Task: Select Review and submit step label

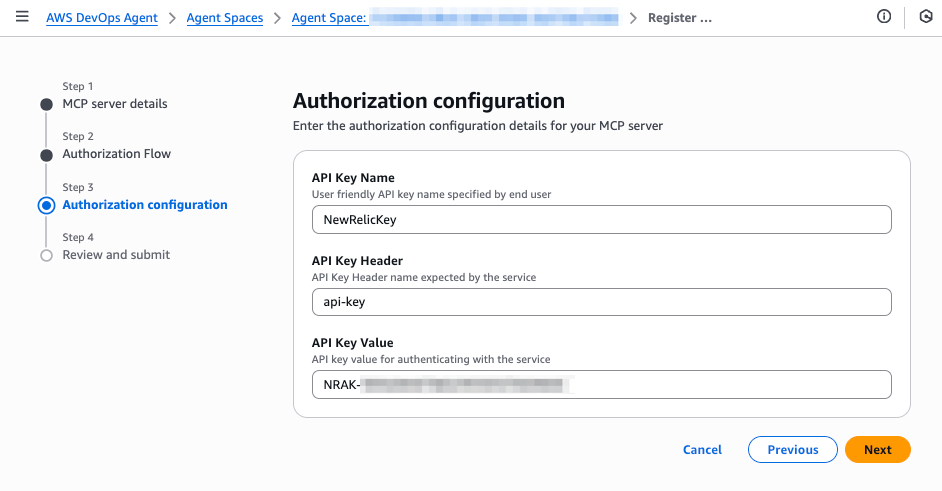Action: click(116, 255)
